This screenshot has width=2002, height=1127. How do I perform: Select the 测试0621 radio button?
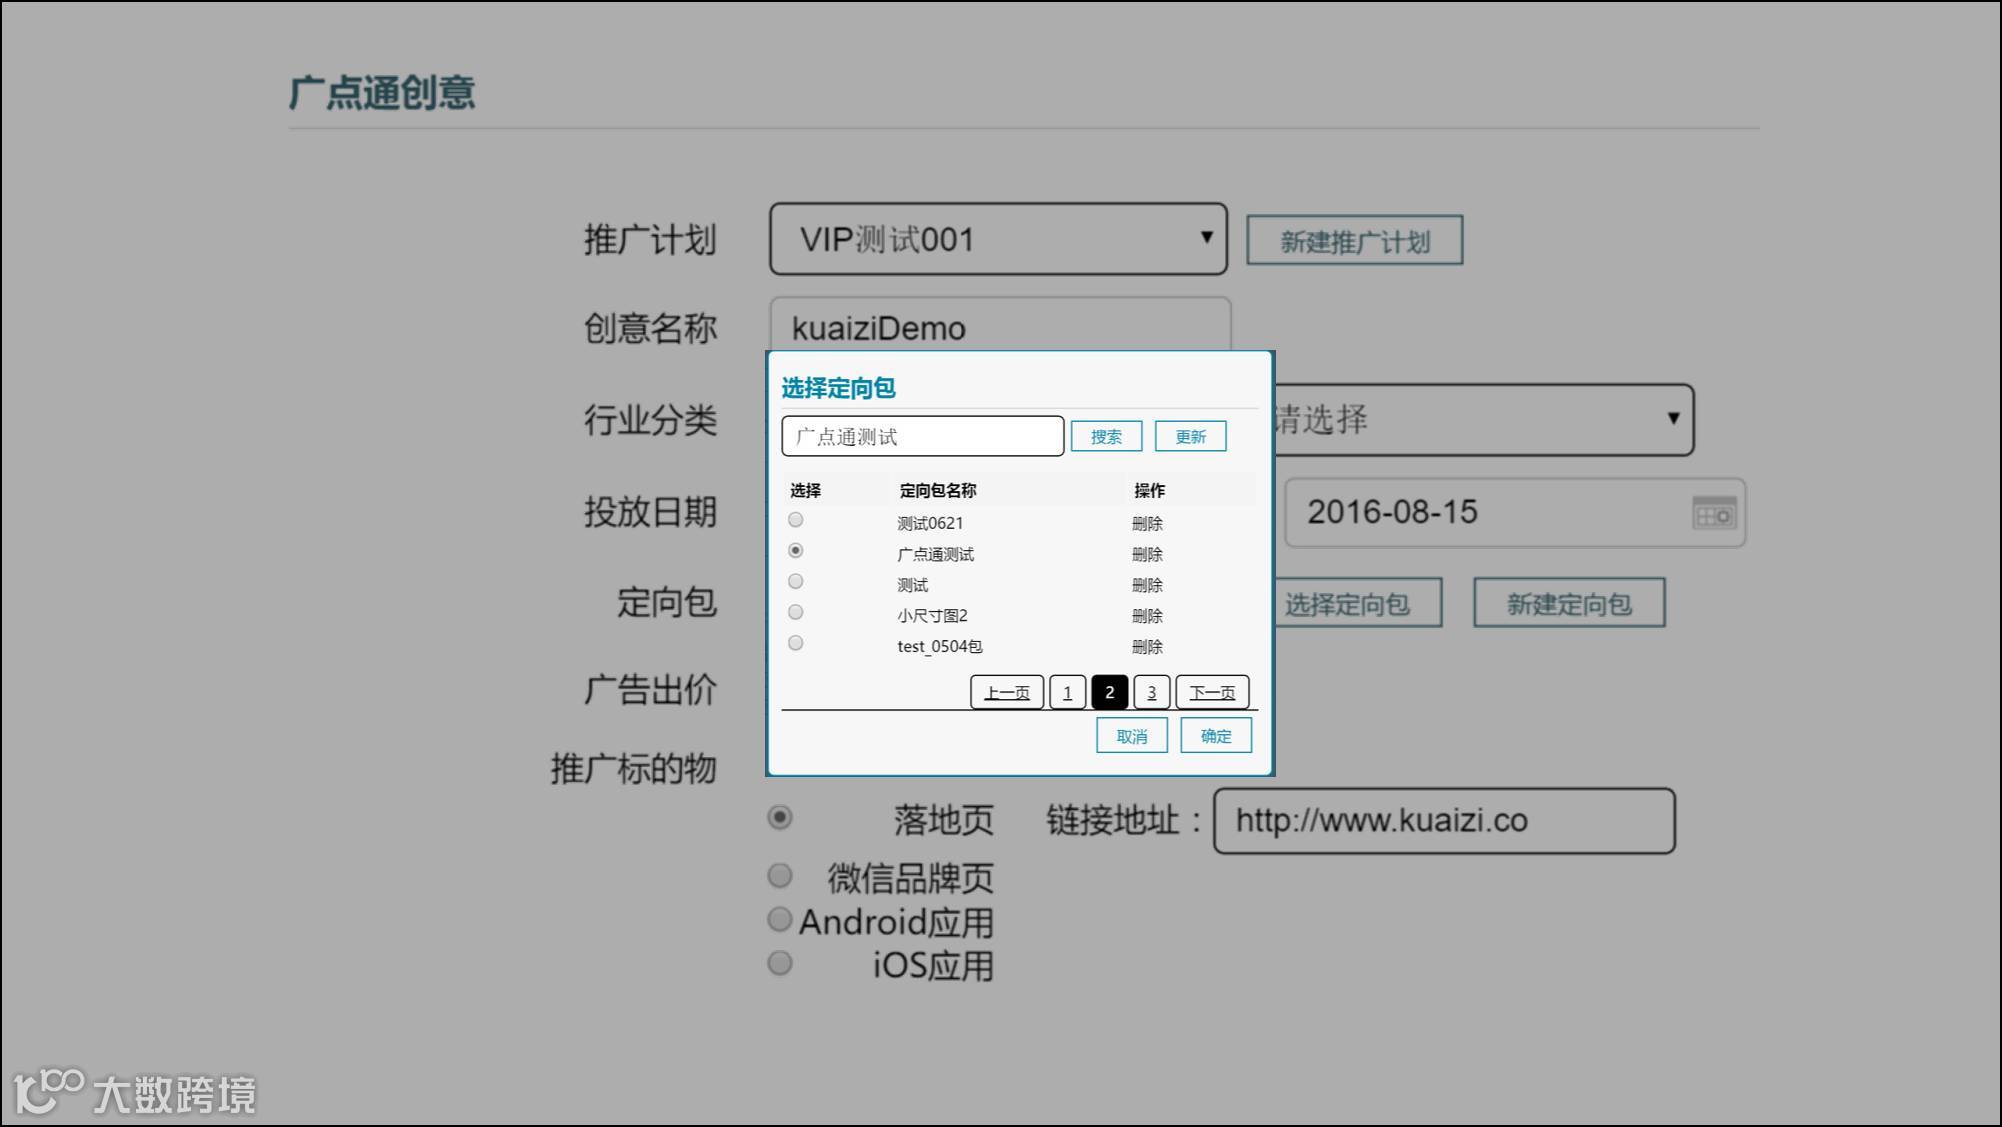tap(796, 520)
